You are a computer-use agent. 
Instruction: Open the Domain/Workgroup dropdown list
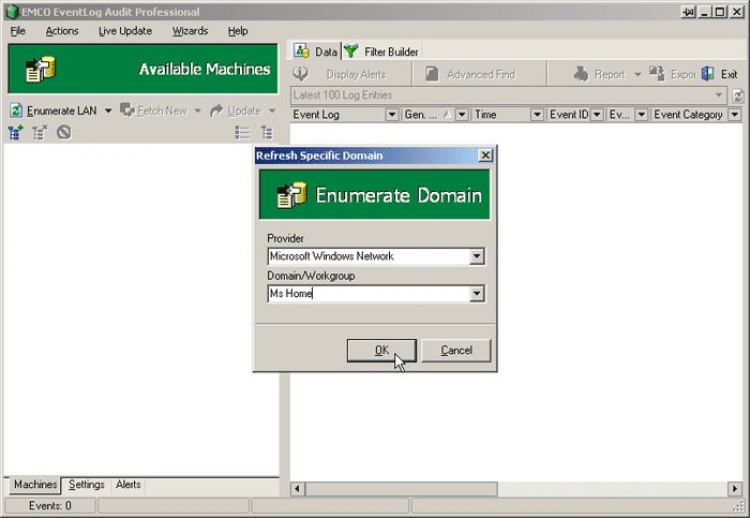pos(476,294)
